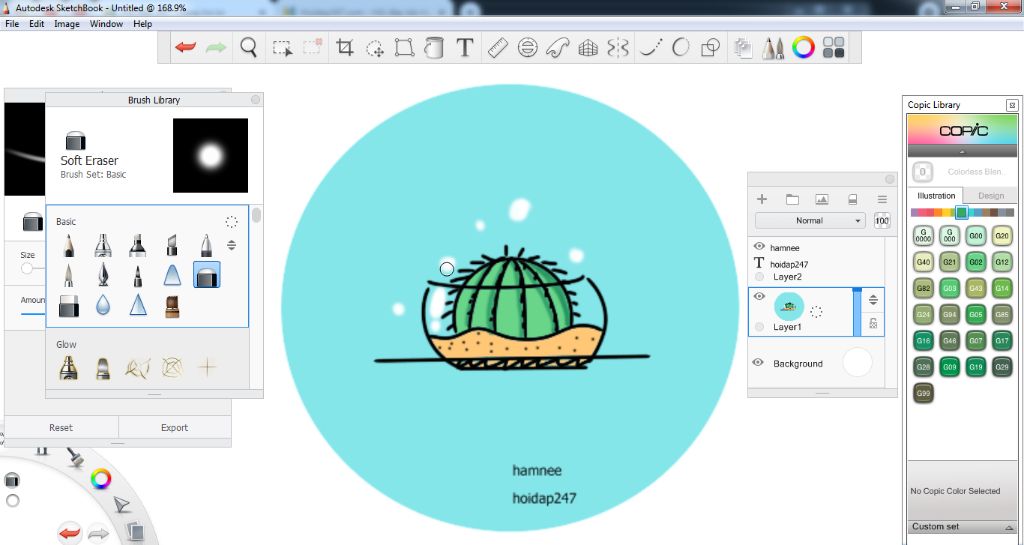Activate the Perspective guides tool
This screenshot has height=545, width=1024.
[588, 48]
